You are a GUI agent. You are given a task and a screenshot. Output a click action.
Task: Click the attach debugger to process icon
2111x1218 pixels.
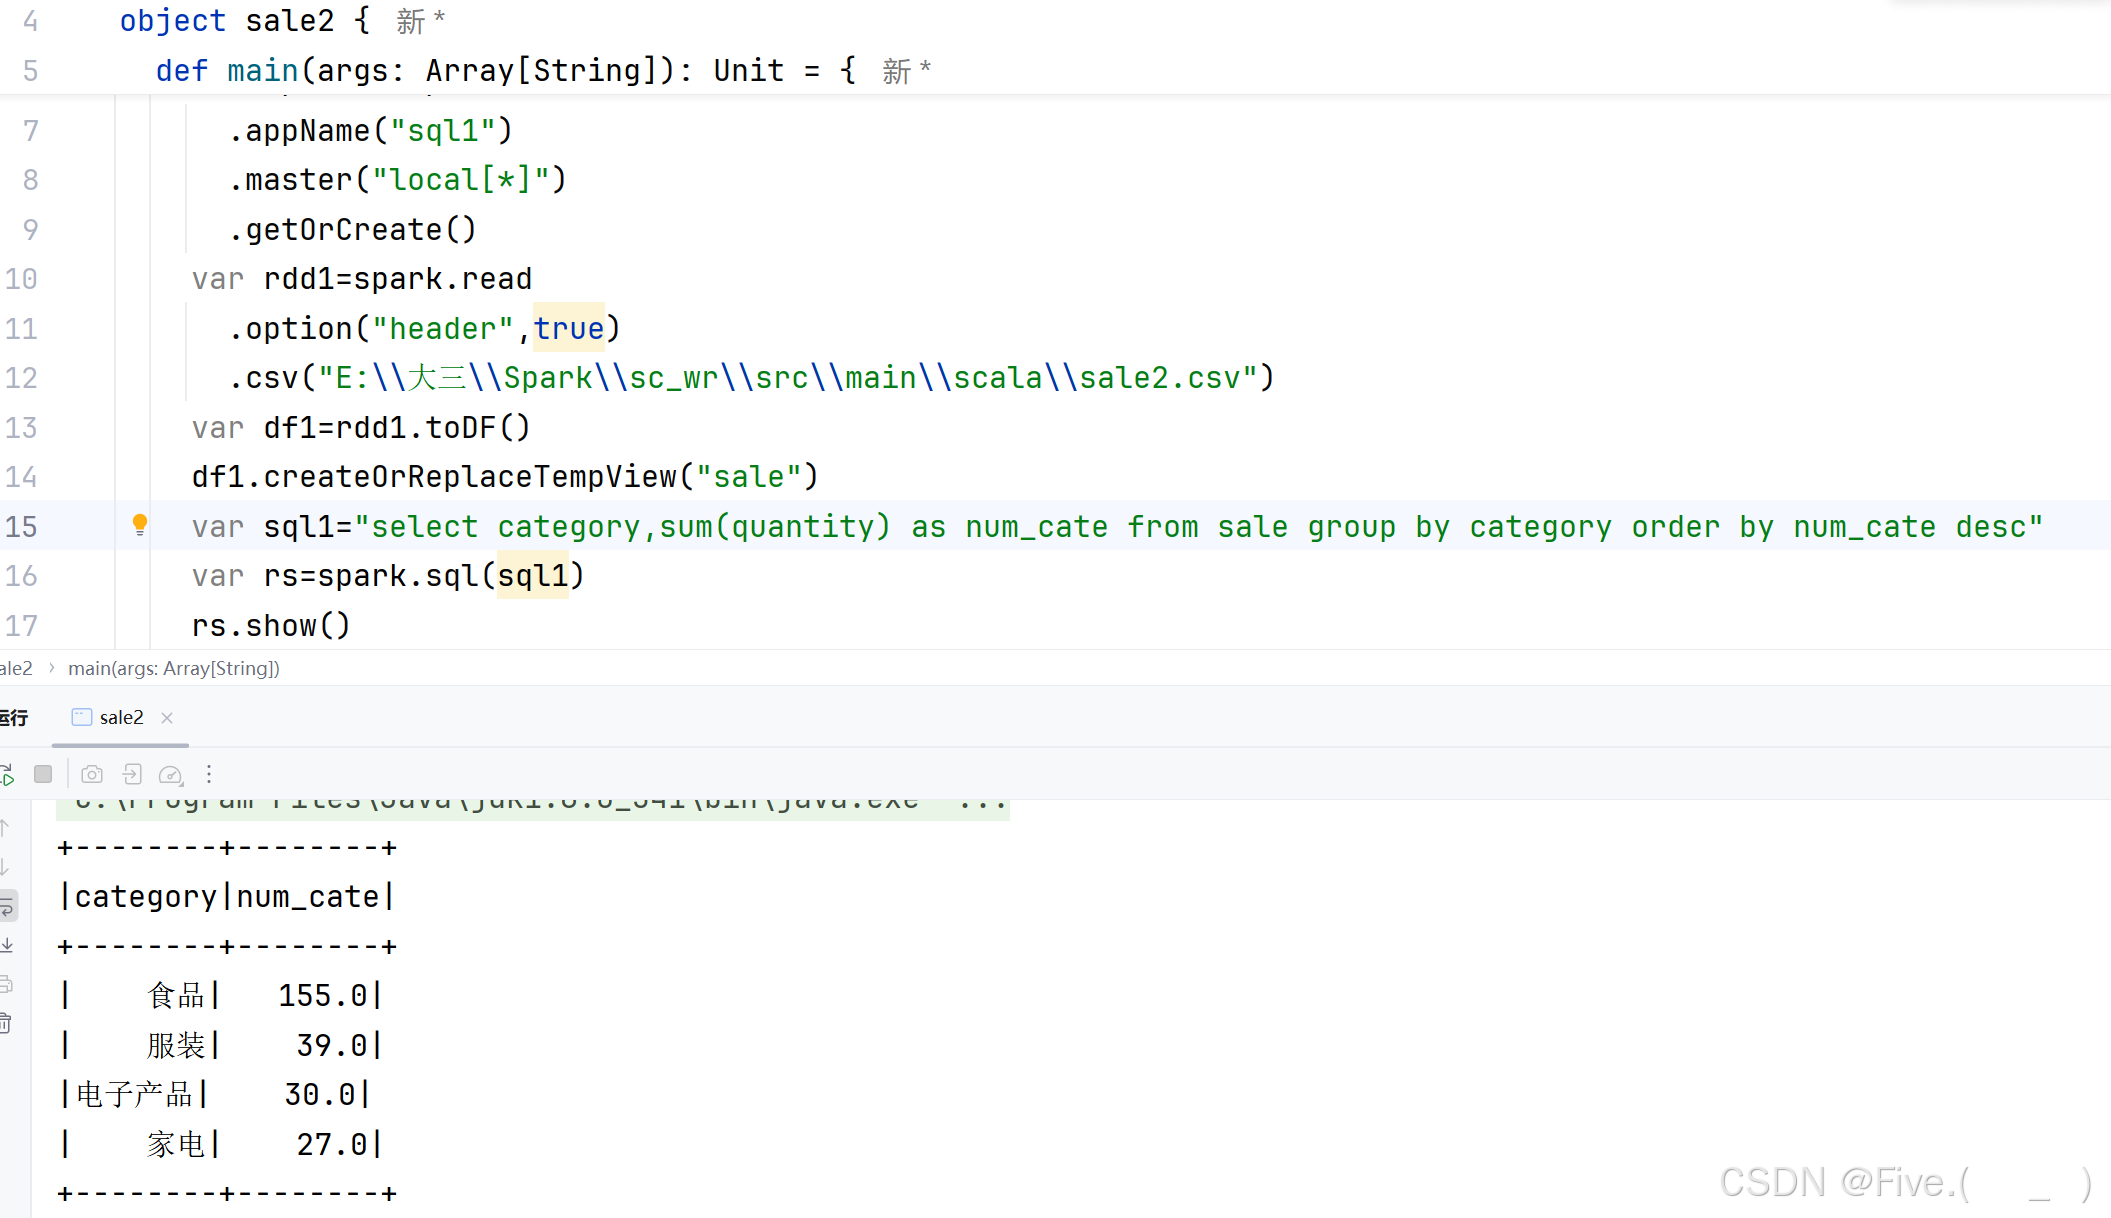132,774
